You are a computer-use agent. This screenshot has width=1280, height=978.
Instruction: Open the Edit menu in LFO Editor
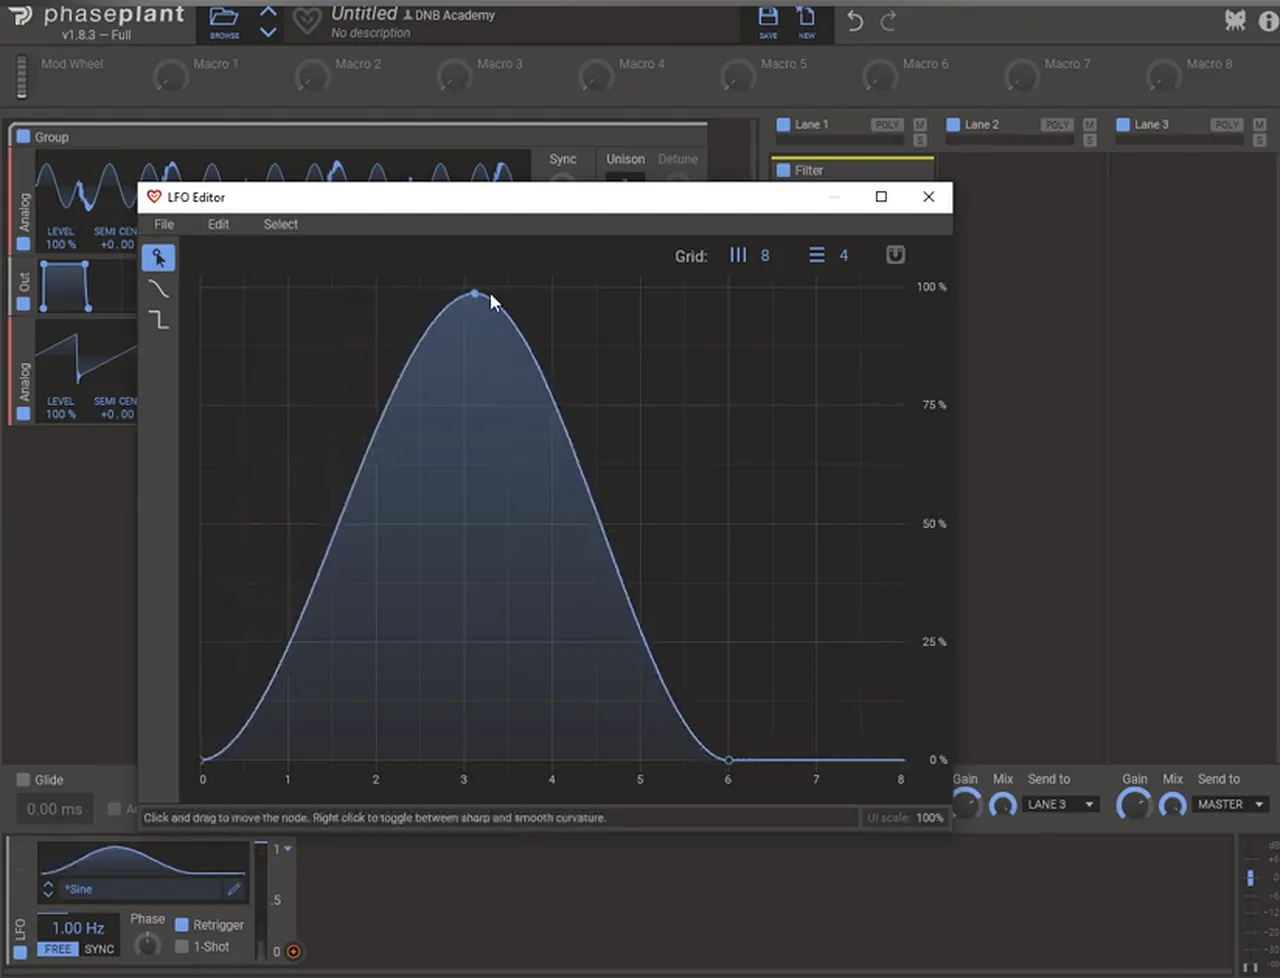coord(218,224)
